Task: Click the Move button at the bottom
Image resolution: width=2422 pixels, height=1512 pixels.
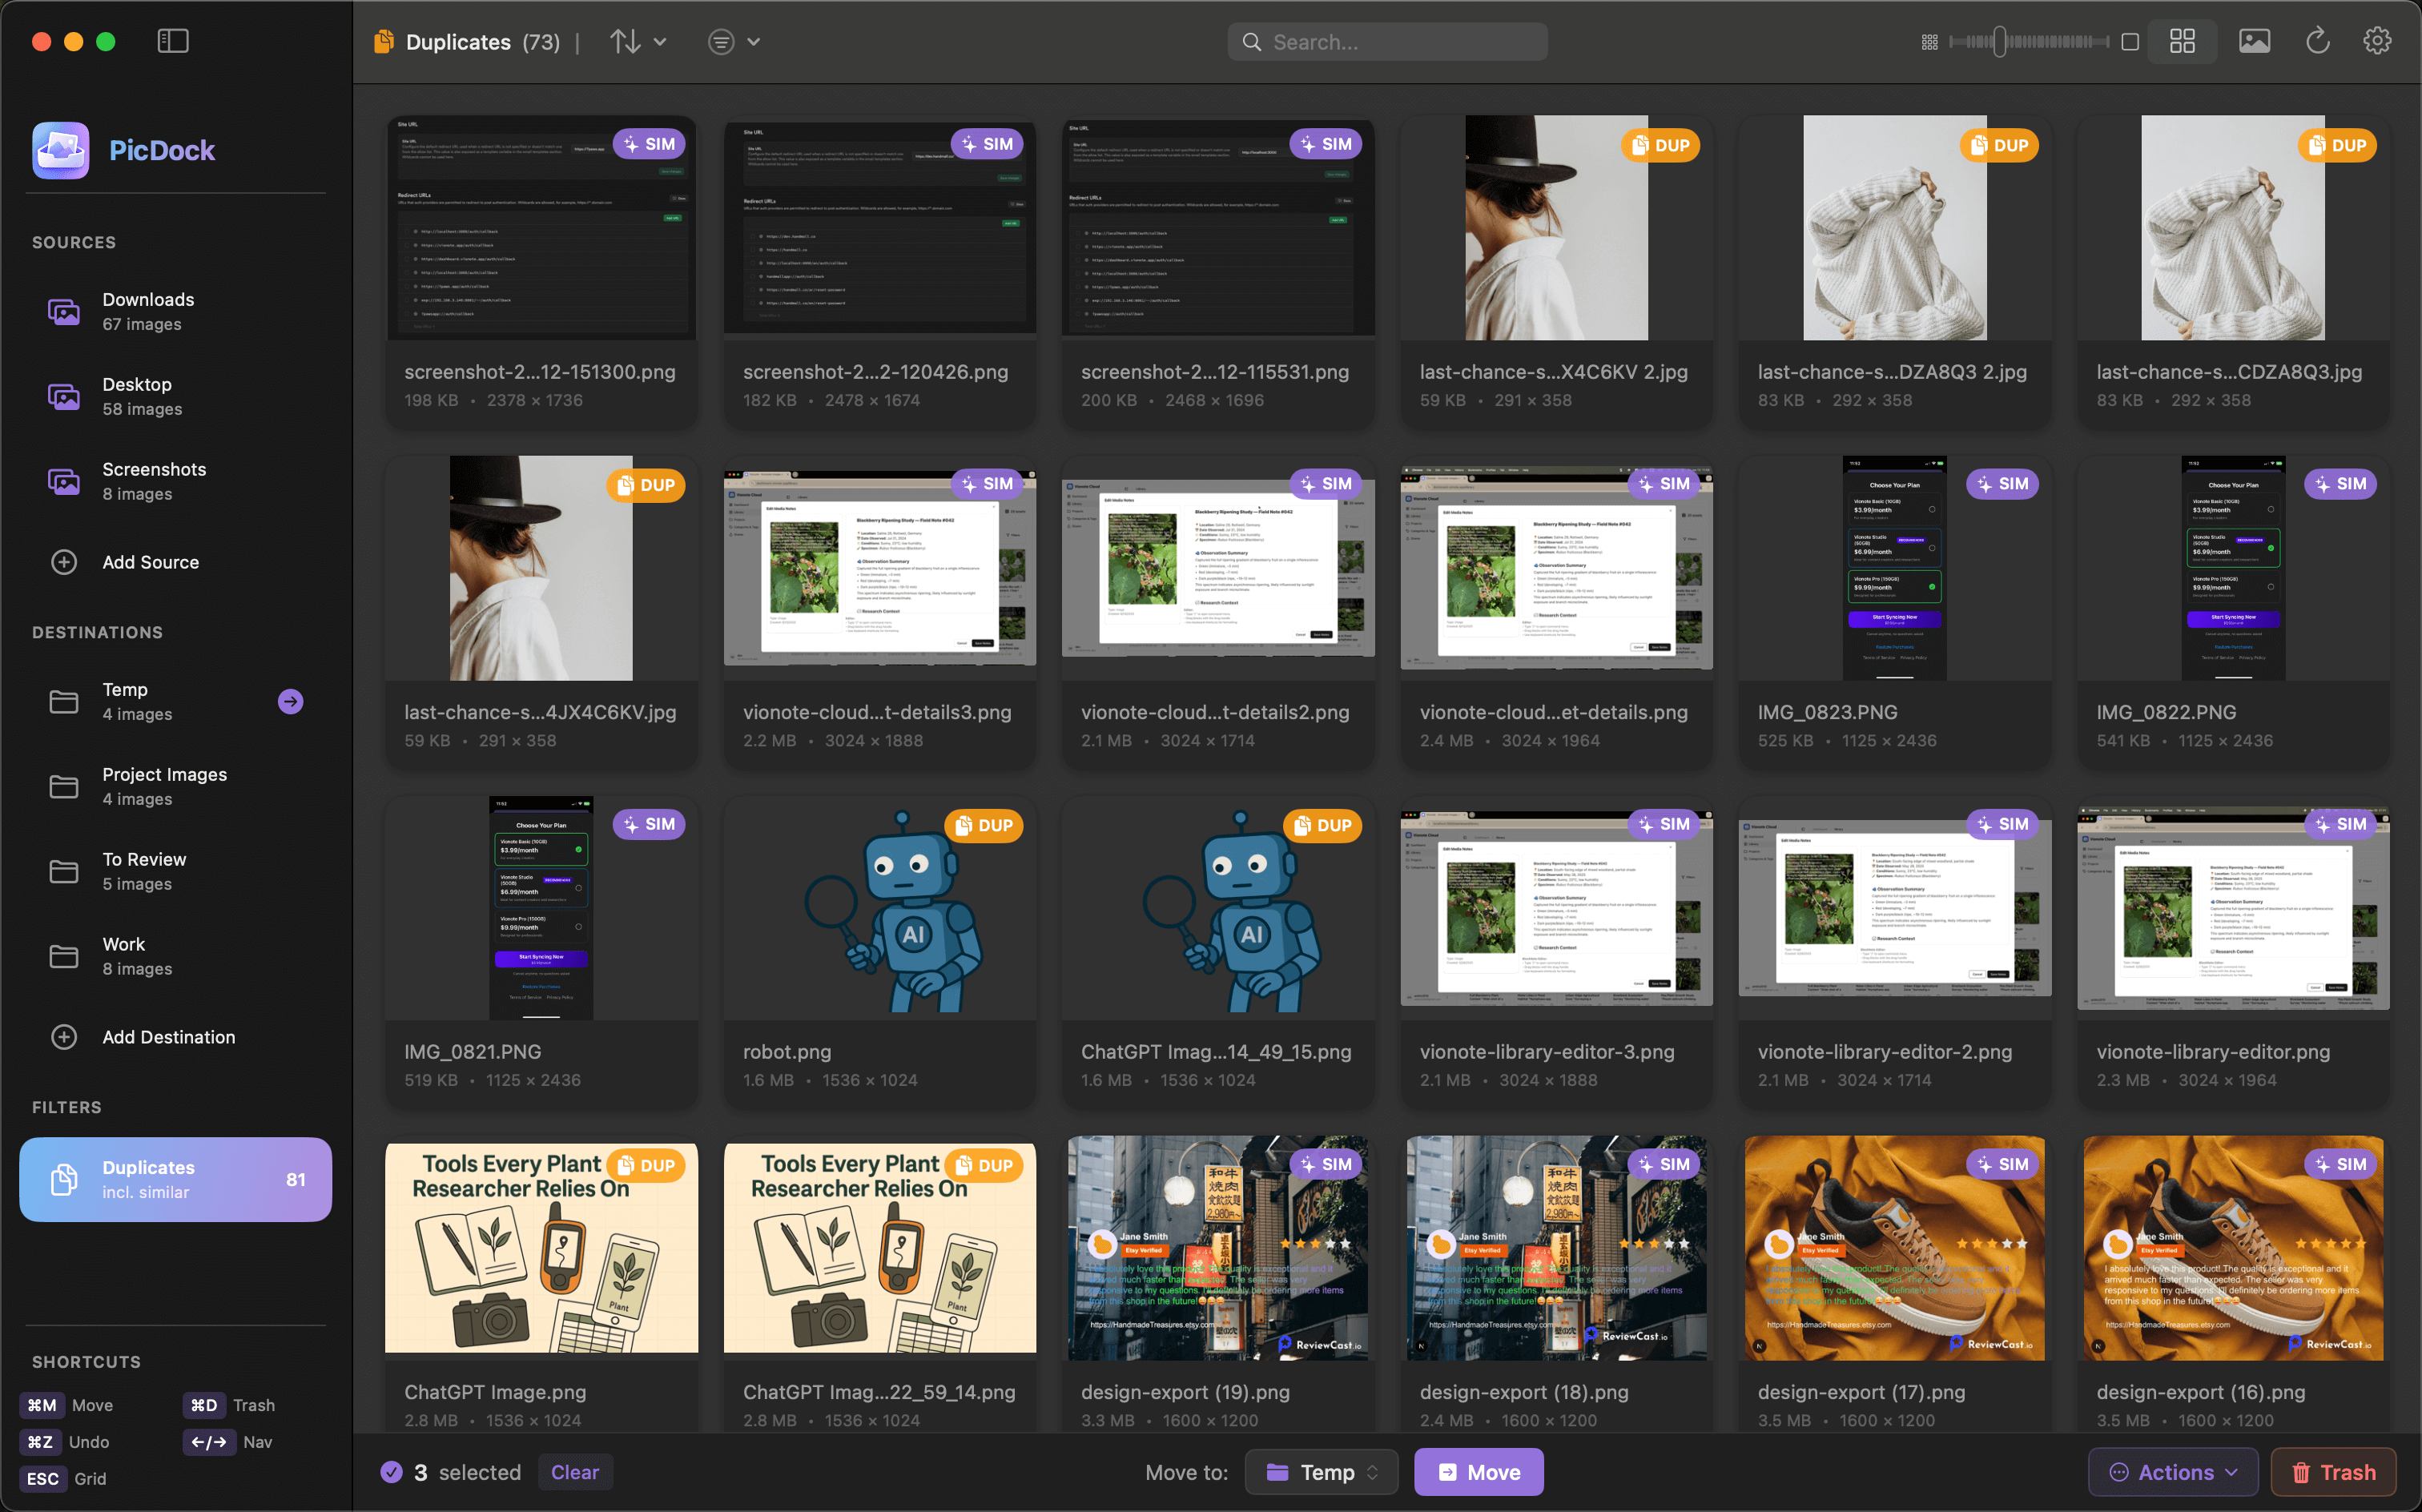Action: coord(1478,1472)
